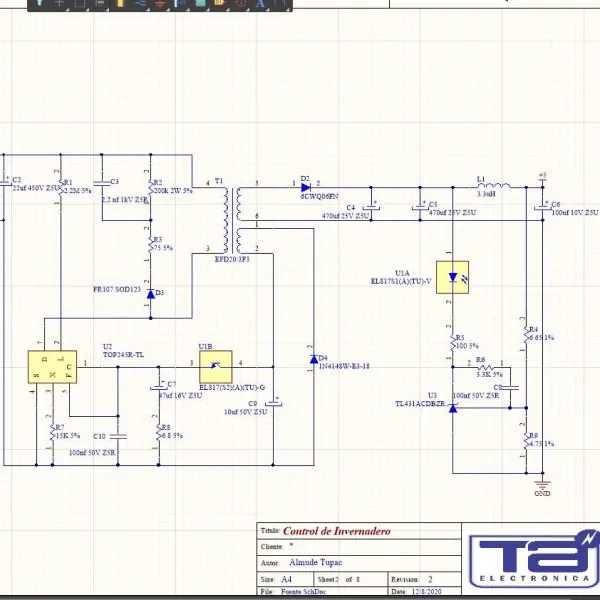Screen dimensions: 600x600
Task: Select the C10 capacitor symbol
Action: (118, 436)
